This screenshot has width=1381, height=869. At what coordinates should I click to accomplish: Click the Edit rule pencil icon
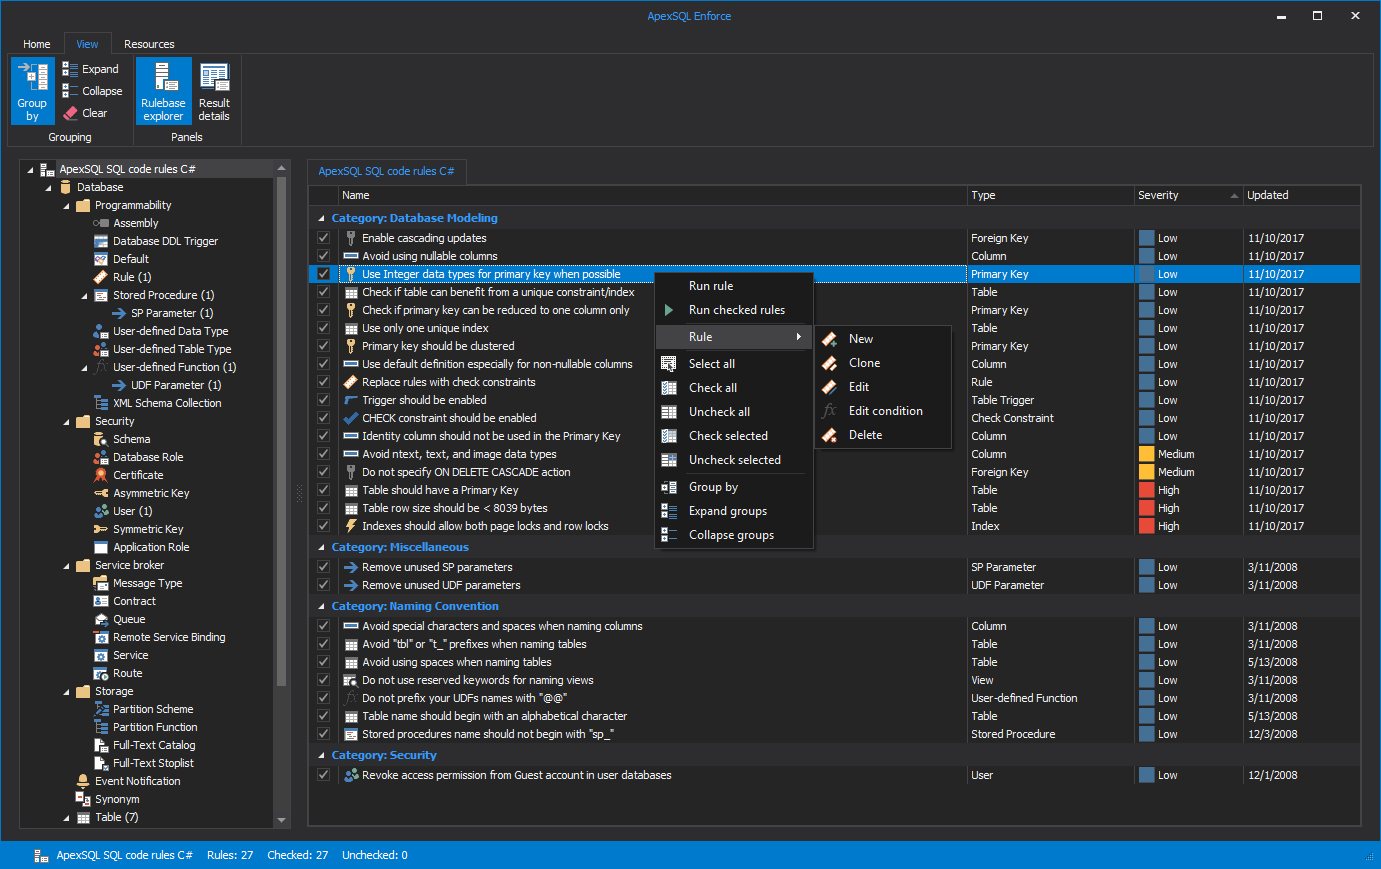coord(830,387)
